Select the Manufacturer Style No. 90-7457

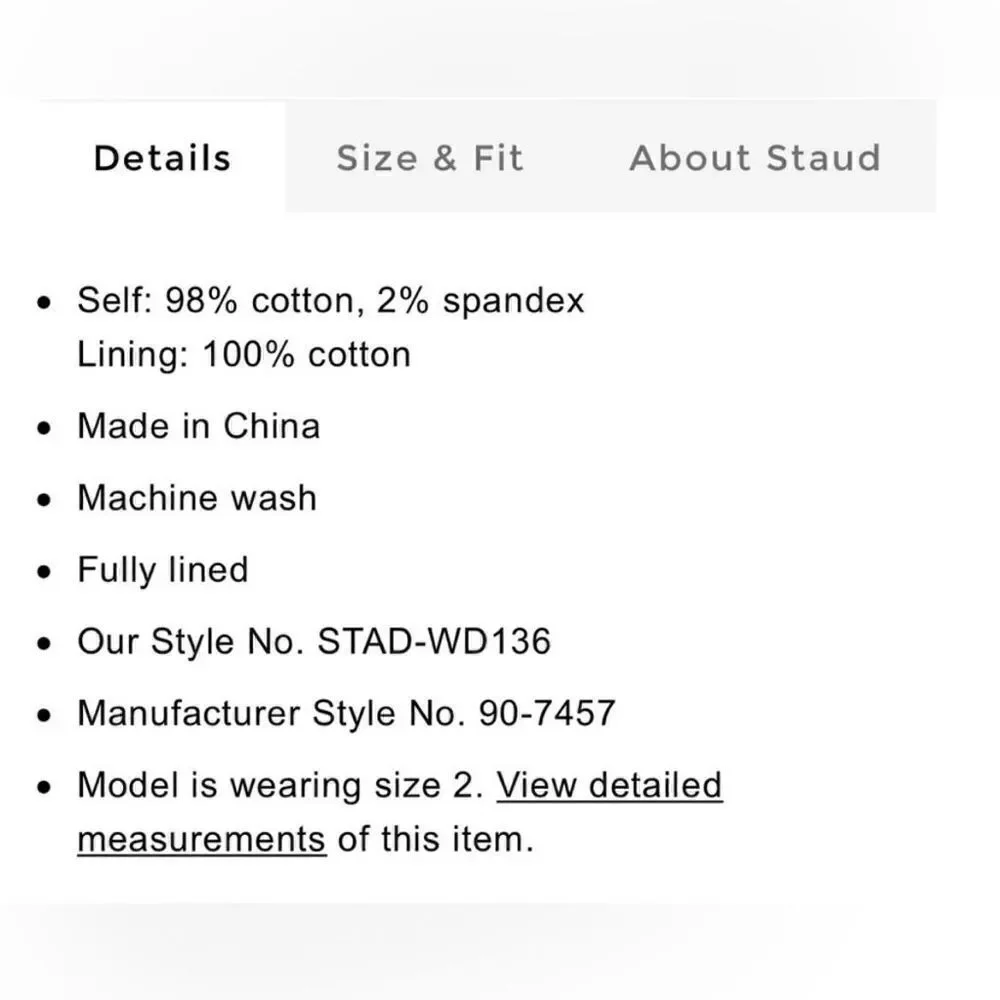(348, 713)
